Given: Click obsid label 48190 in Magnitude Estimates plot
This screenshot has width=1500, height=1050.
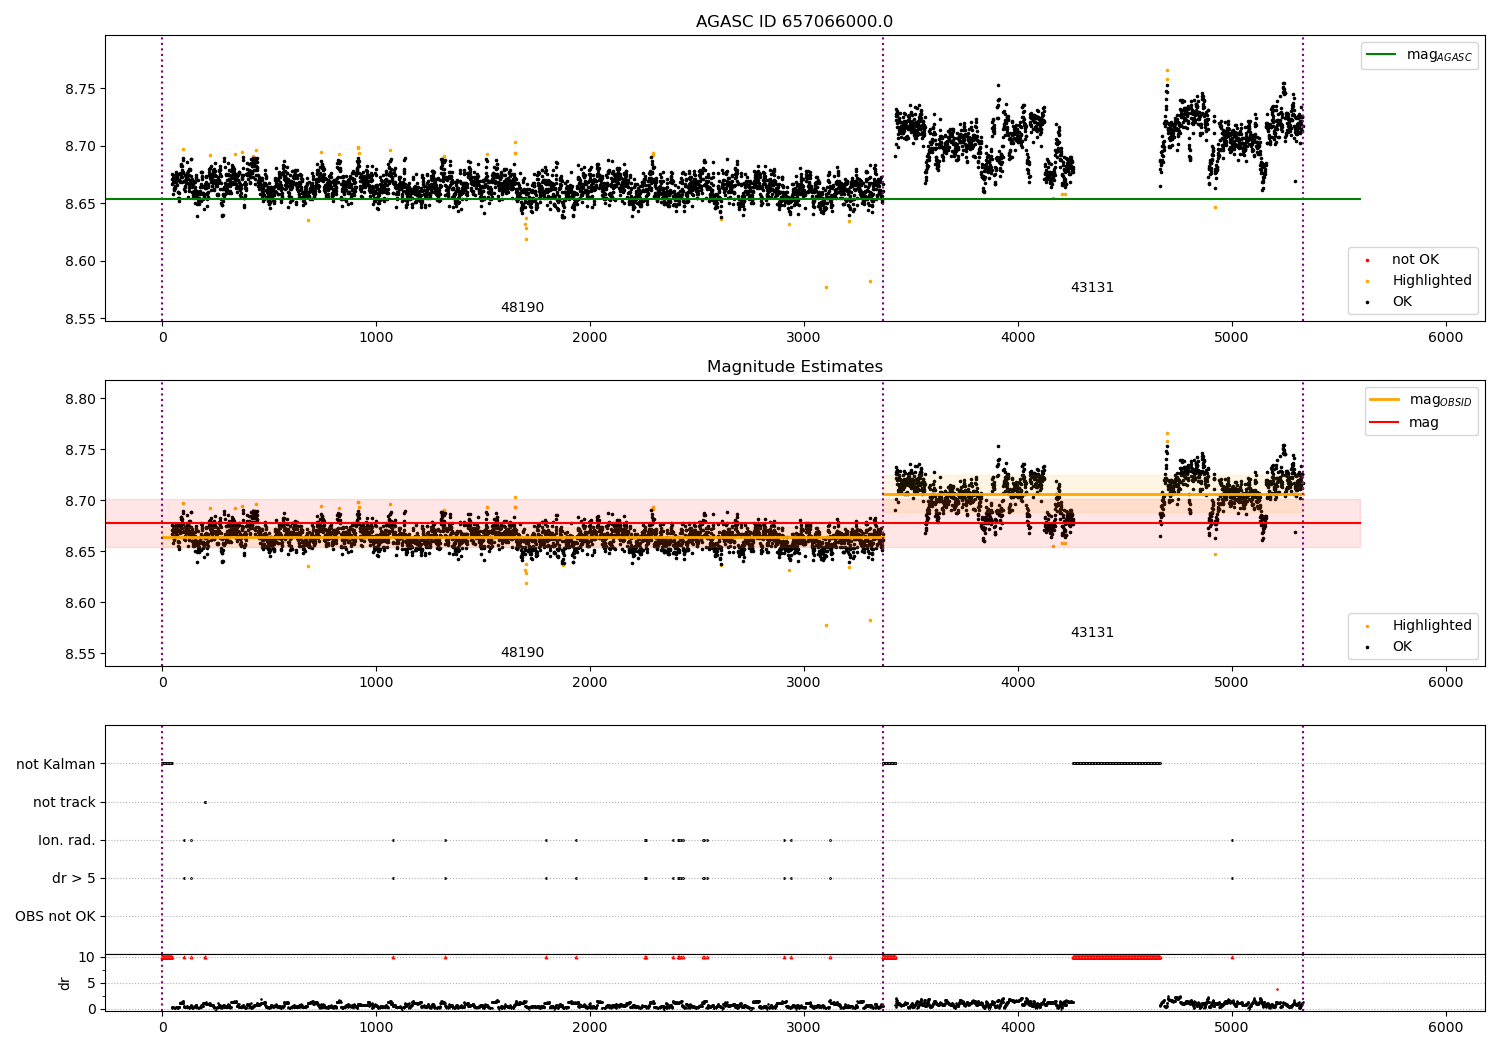Looking at the screenshot, I should click(x=522, y=653).
